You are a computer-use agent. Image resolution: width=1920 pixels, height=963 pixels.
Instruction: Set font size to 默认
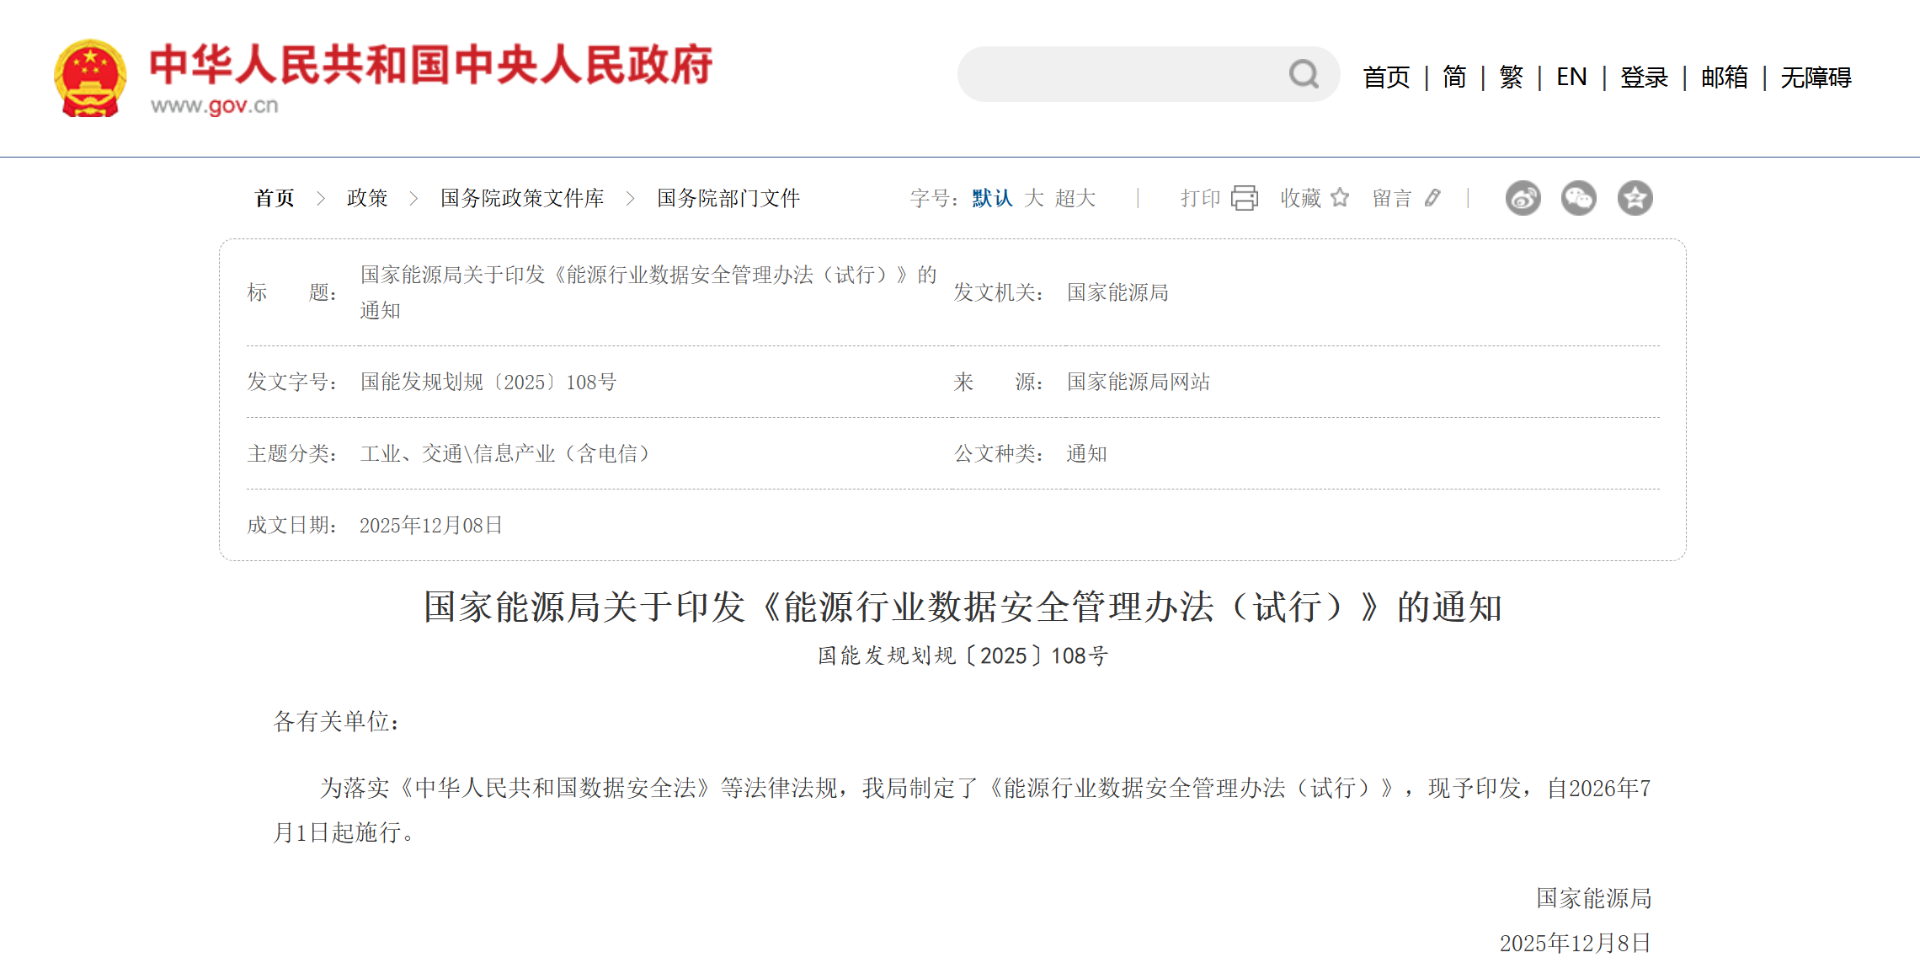click(x=992, y=198)
